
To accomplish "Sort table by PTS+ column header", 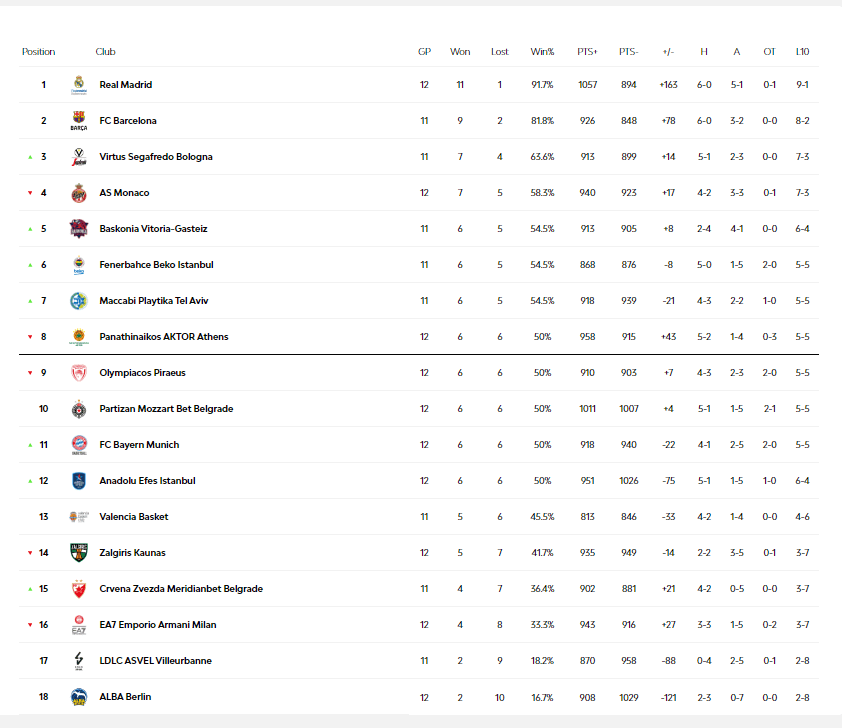I will [587, 52].
